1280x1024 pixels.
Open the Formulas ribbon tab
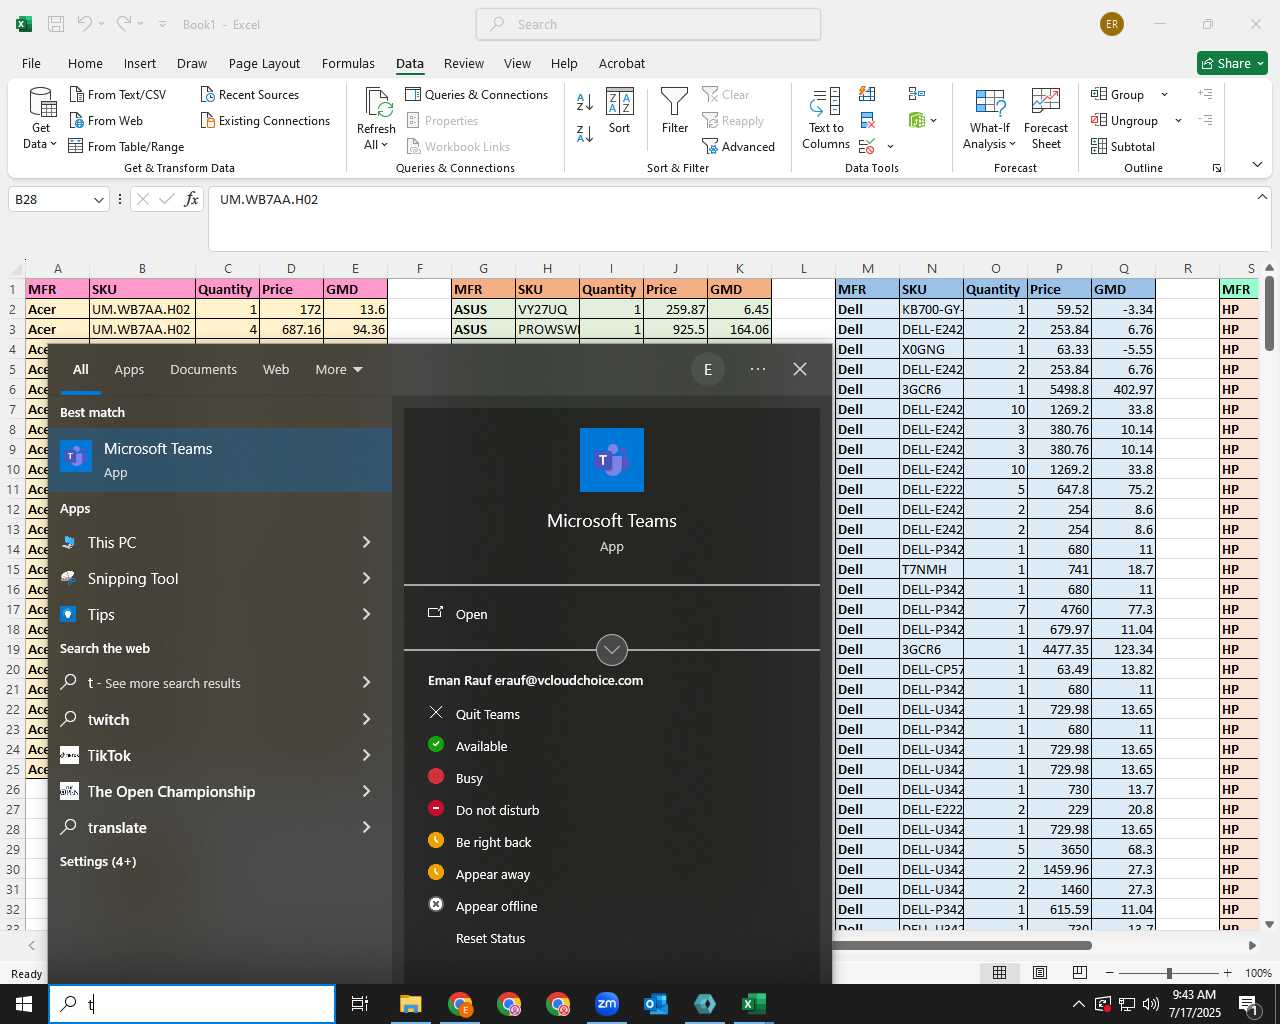point(348,63)
